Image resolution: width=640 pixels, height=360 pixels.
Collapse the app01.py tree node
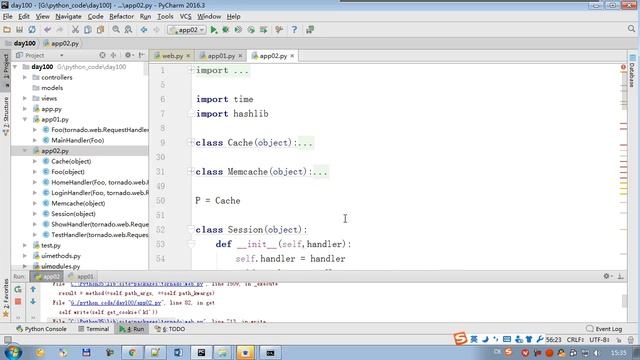tap(25, 120)
